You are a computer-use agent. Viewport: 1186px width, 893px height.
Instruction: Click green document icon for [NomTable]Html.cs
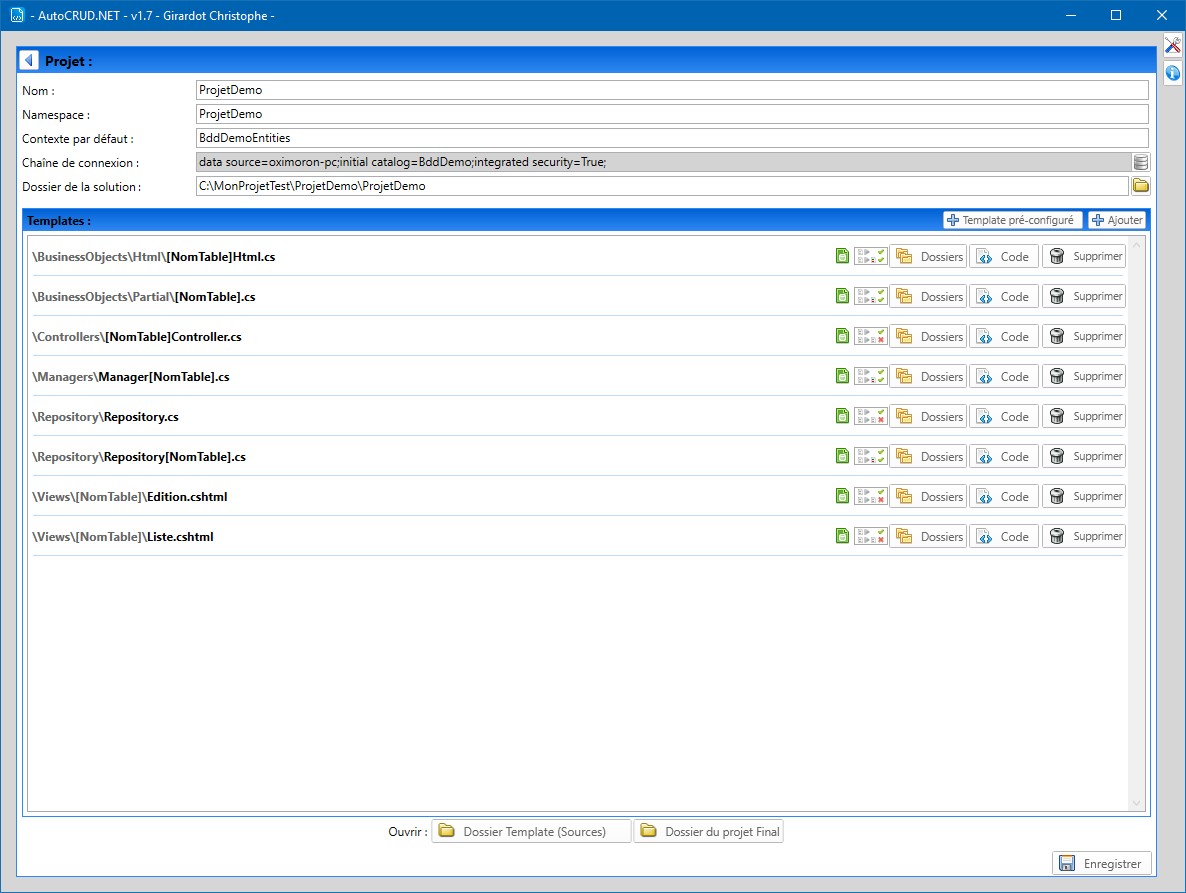click(x=842, y=256)
